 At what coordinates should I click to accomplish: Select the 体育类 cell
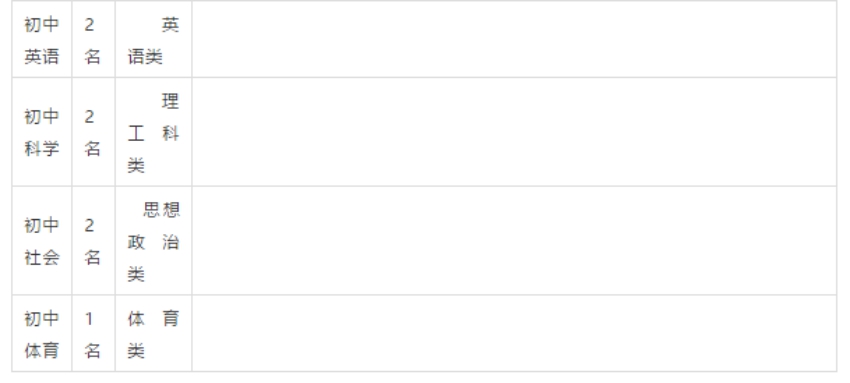(153, 334)
